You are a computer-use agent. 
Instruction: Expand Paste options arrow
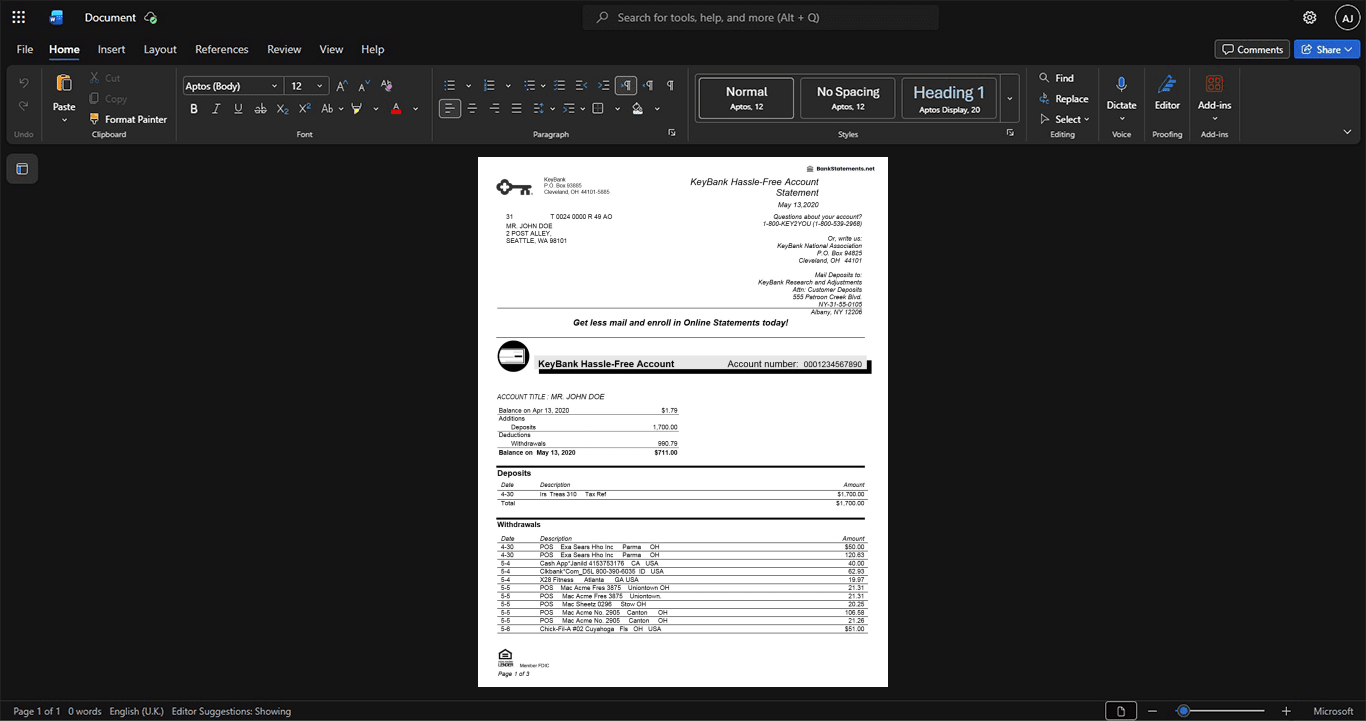[x=64, y=120]
